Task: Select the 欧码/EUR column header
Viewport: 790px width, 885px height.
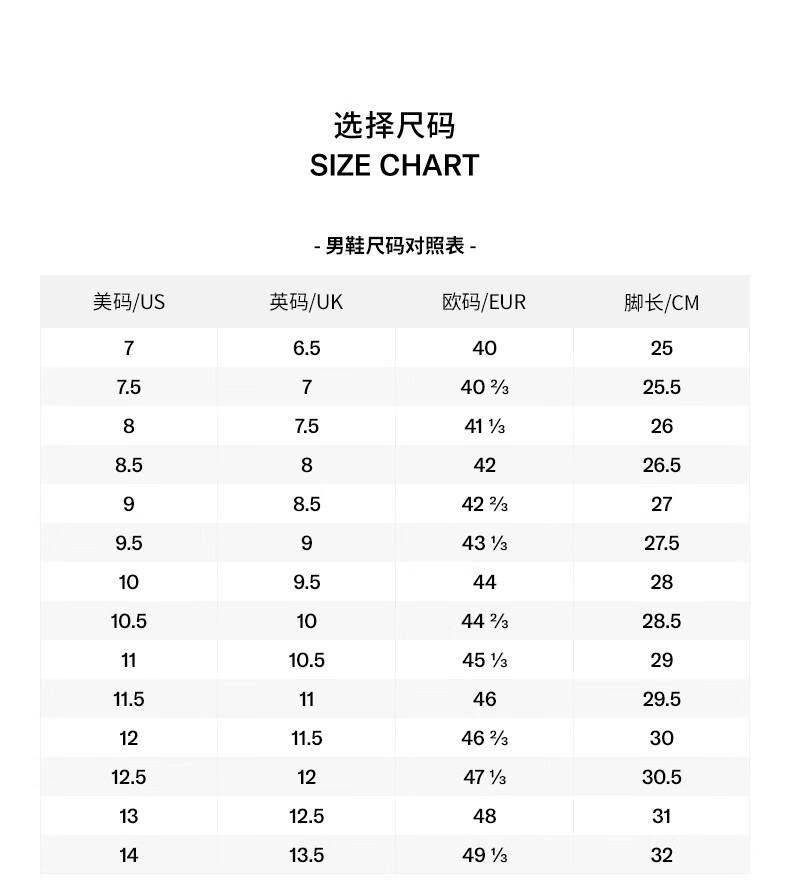Action: tap(484, 302)
